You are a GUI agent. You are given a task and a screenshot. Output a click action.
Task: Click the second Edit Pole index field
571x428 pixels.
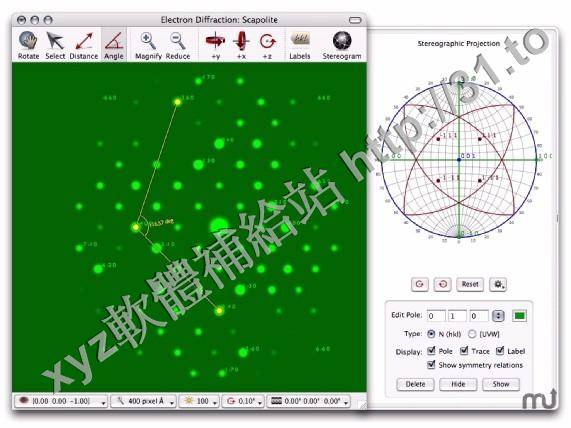(x=457, y=316)
